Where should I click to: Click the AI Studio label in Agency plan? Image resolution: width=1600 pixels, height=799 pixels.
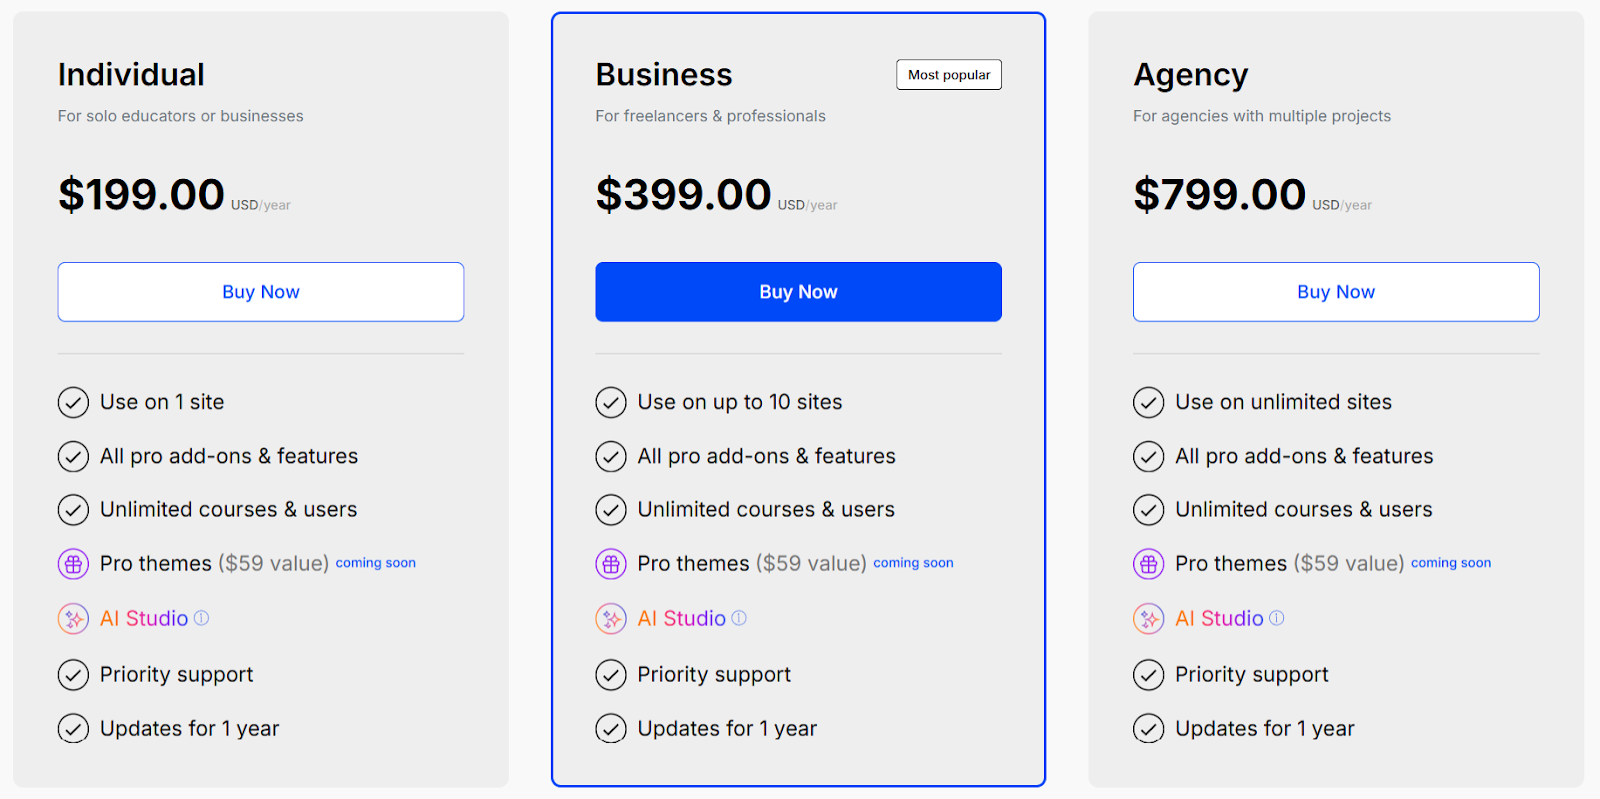coord(1218,618)
